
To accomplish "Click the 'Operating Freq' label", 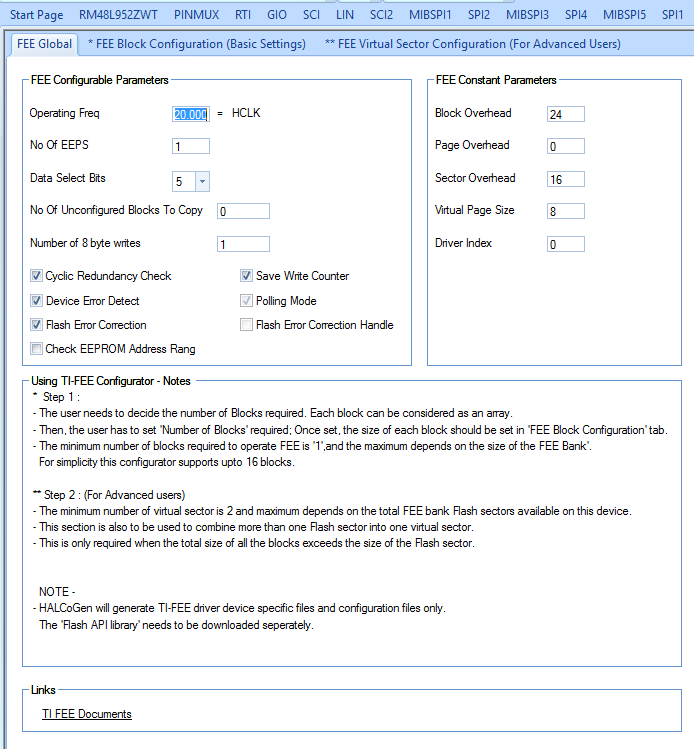I will 64,113.
